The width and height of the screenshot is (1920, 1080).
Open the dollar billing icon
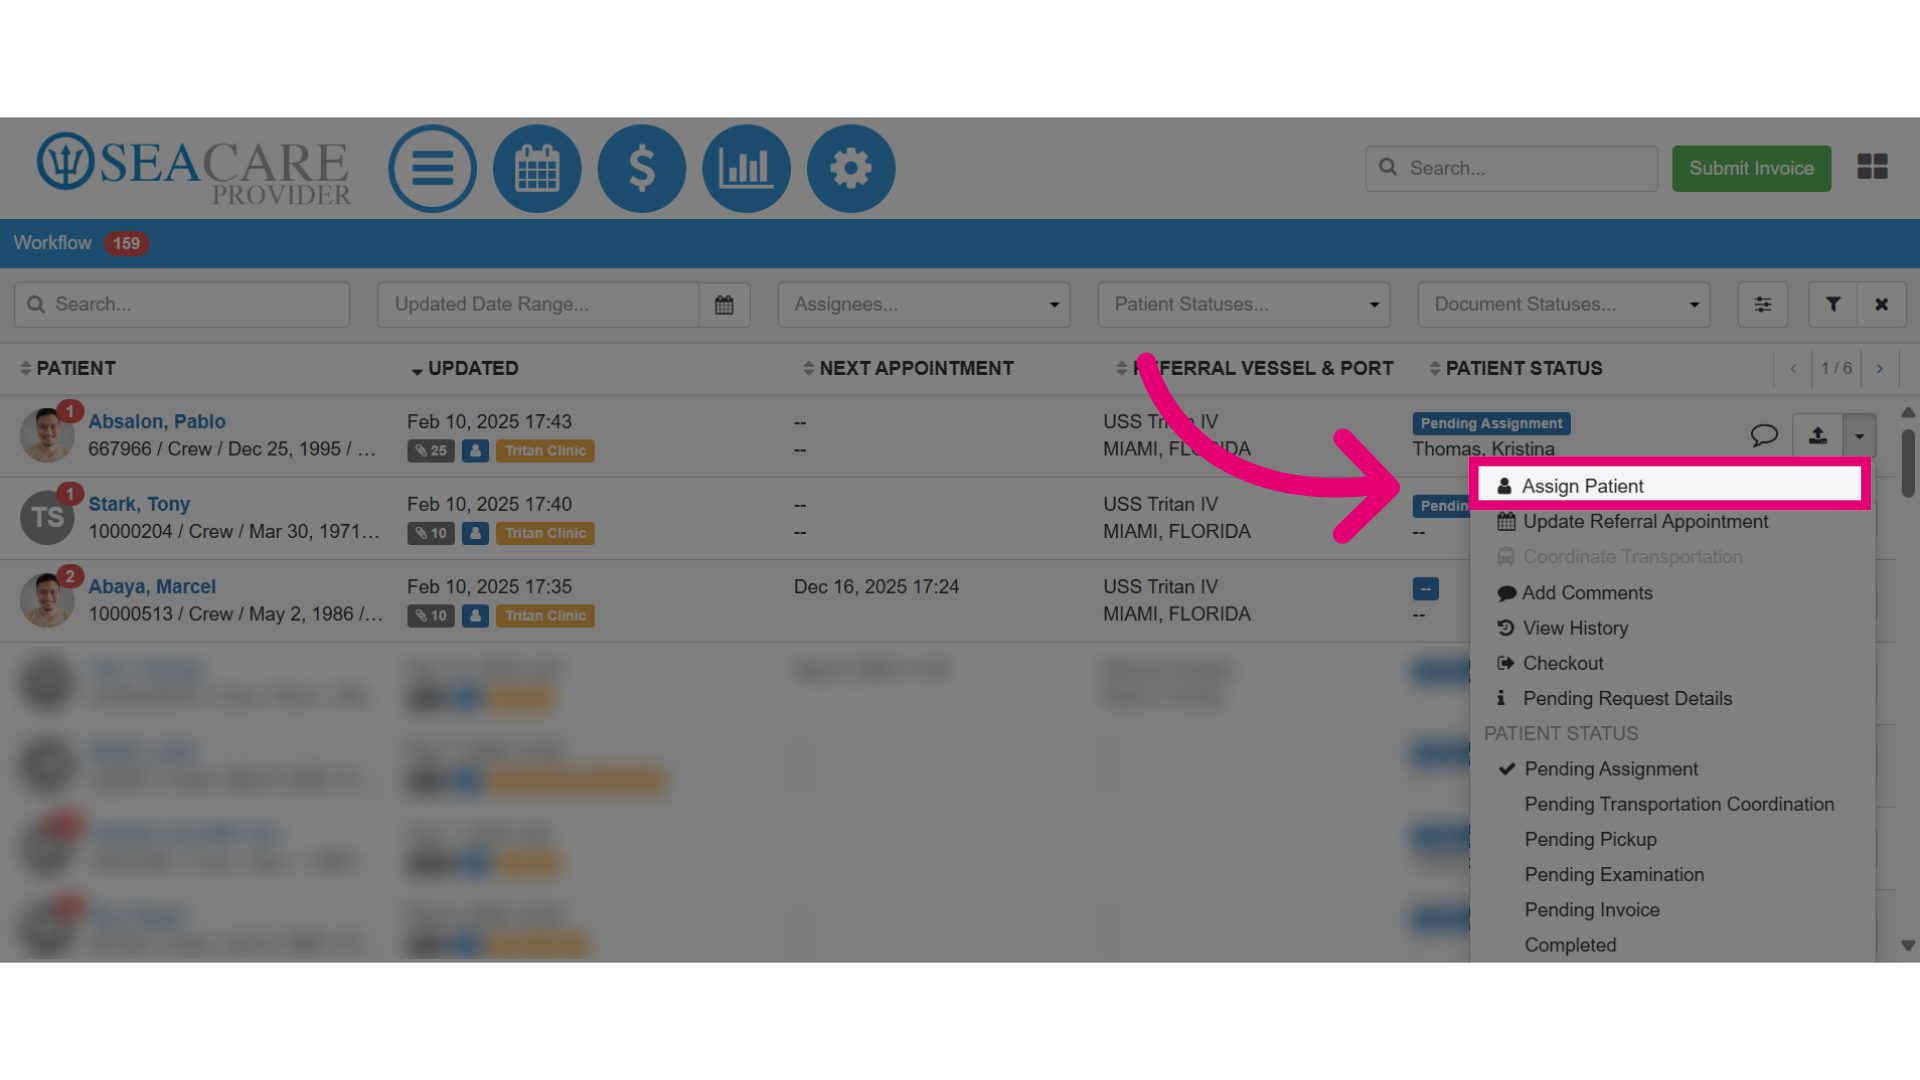point(642,168)
